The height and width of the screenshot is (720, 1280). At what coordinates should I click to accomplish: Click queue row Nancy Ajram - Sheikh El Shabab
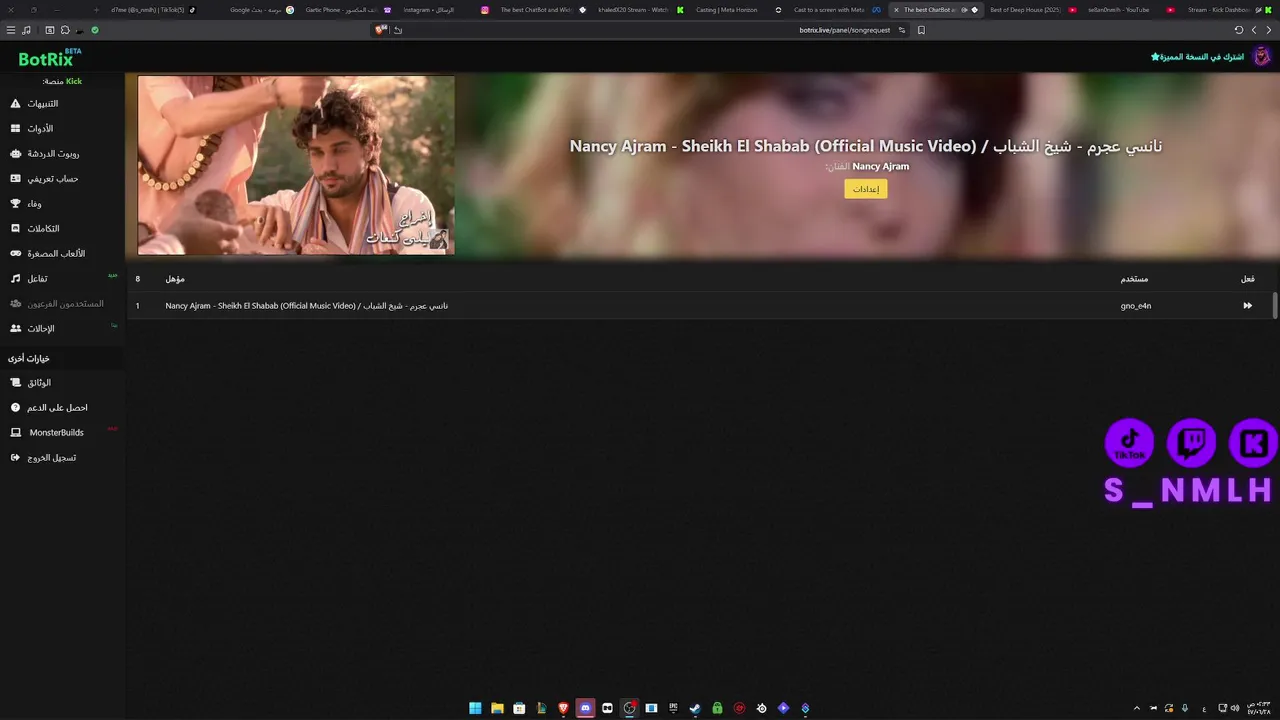699,306
